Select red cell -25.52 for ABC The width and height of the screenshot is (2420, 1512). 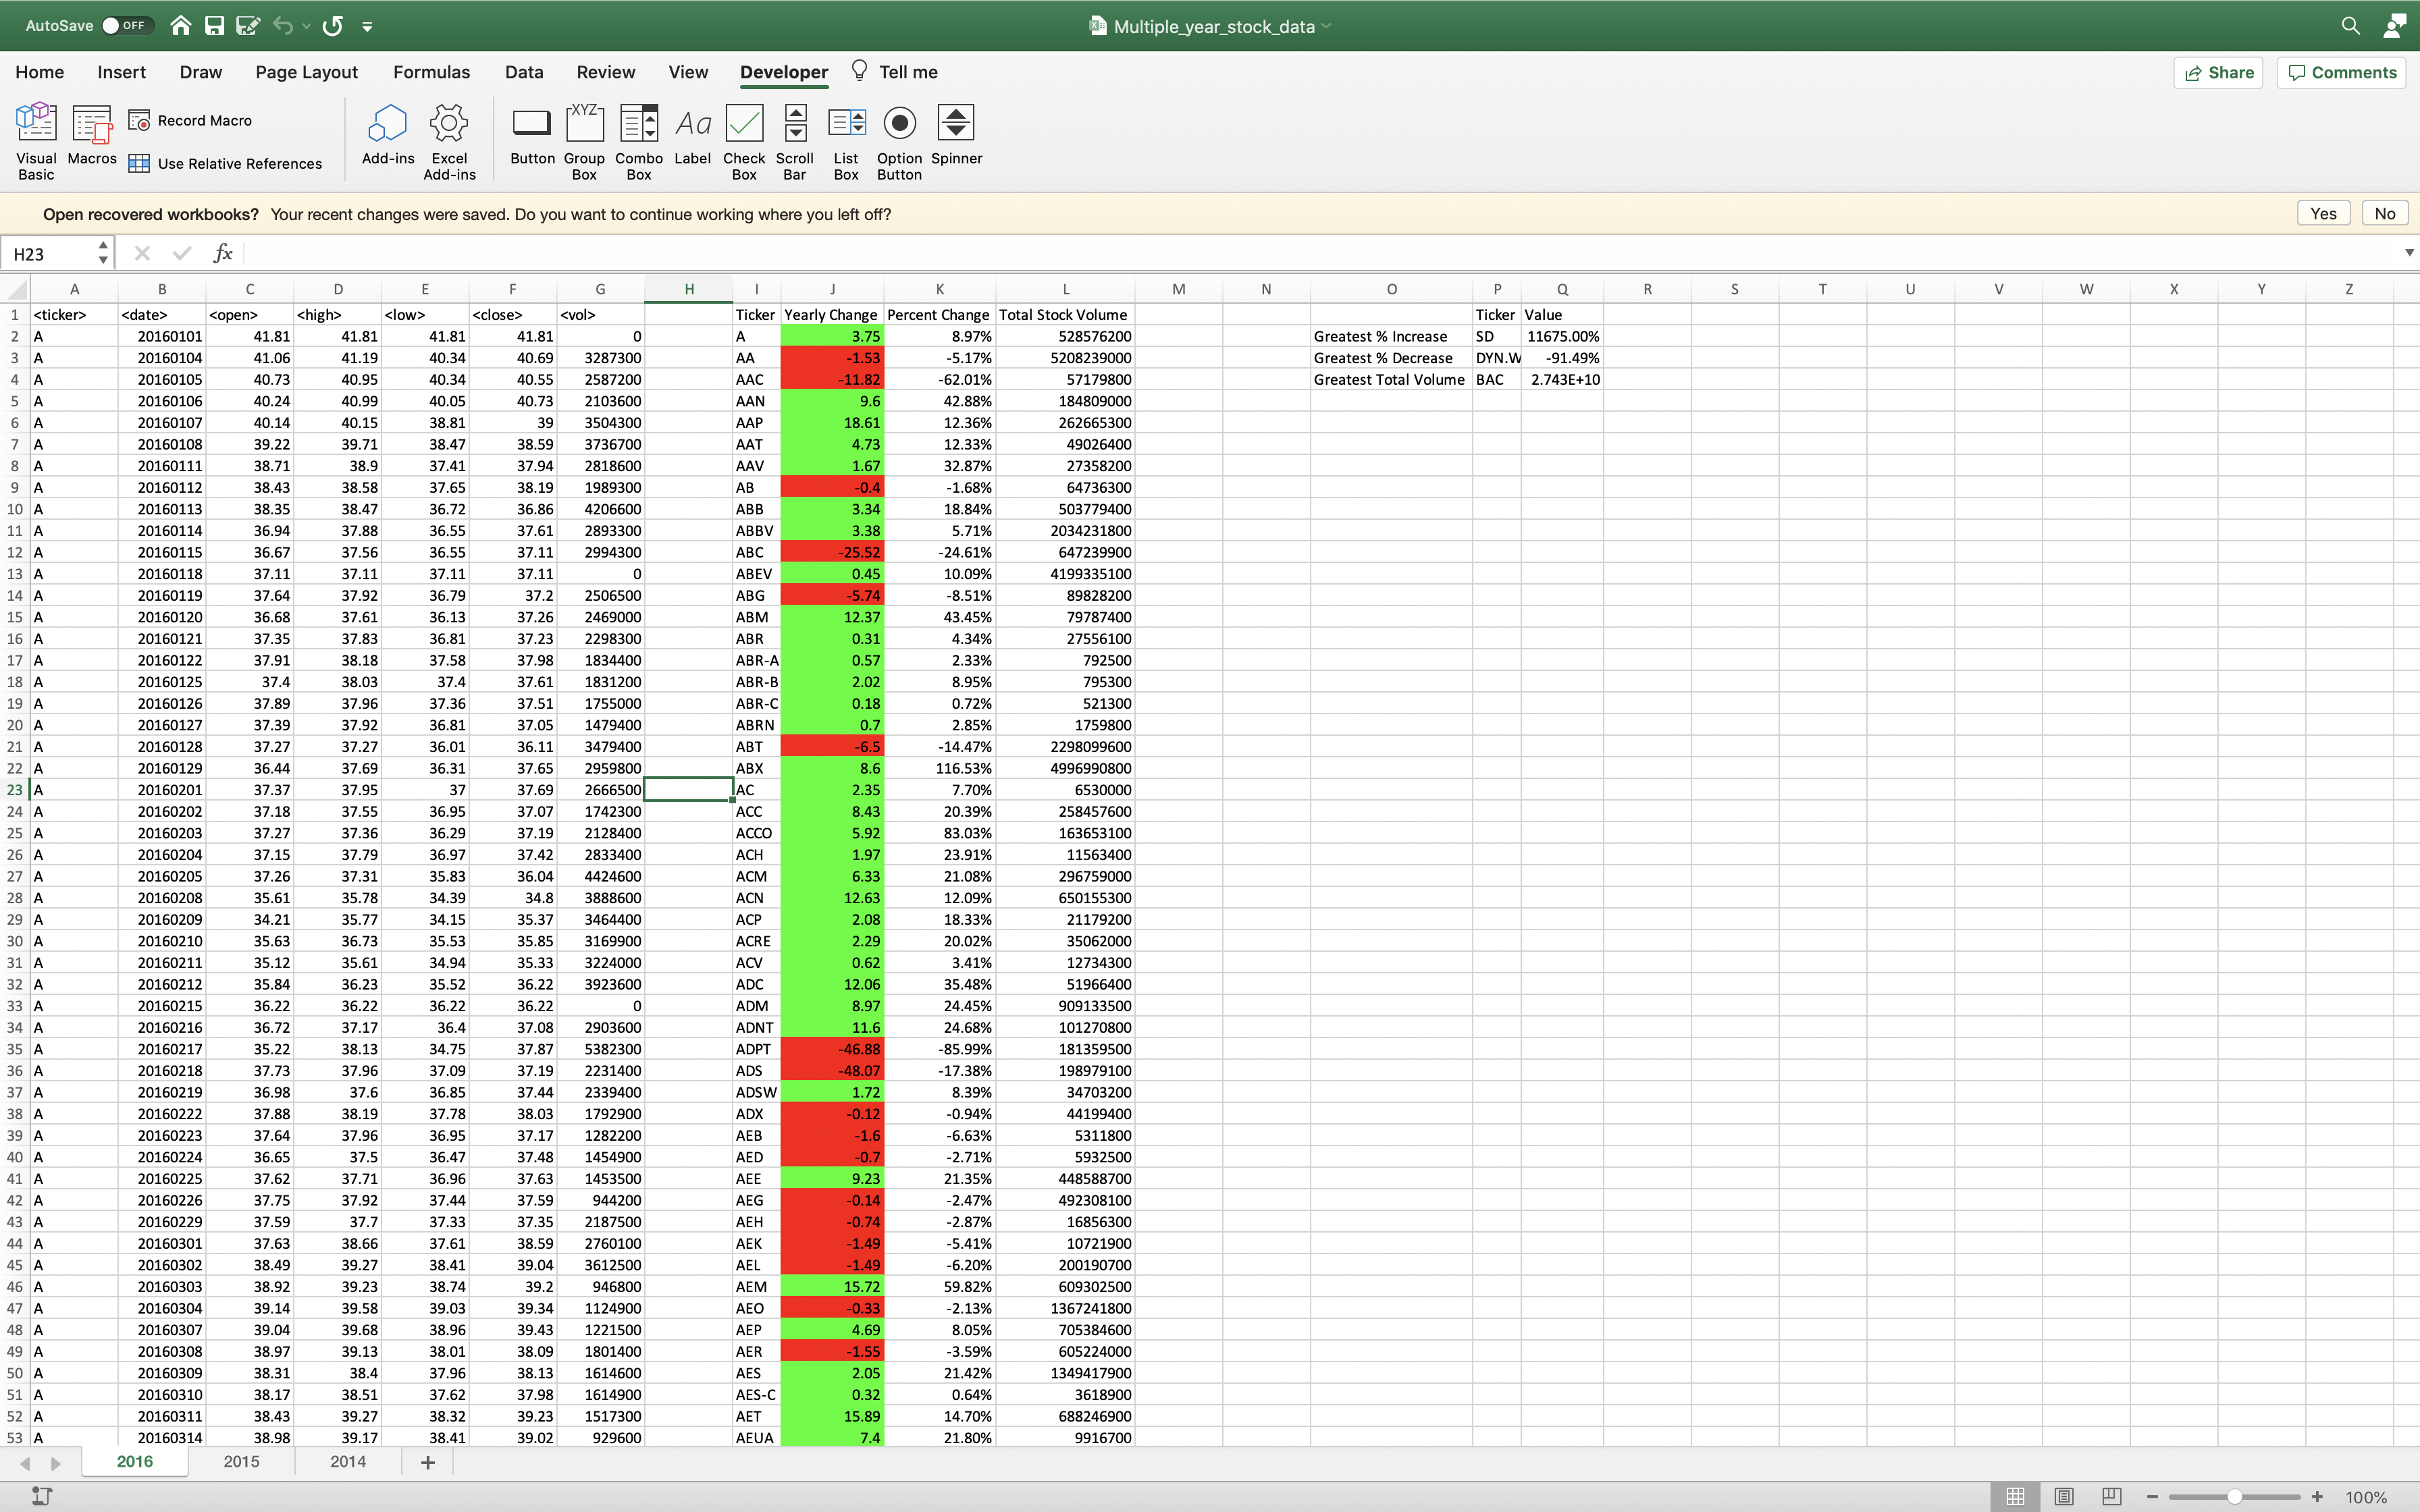[832, 552]
